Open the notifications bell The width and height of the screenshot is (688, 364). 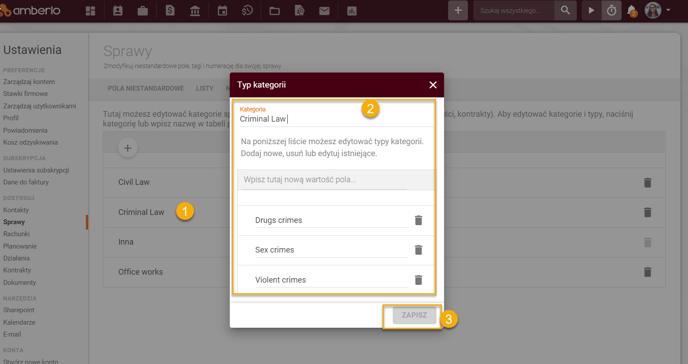[632, 11]
